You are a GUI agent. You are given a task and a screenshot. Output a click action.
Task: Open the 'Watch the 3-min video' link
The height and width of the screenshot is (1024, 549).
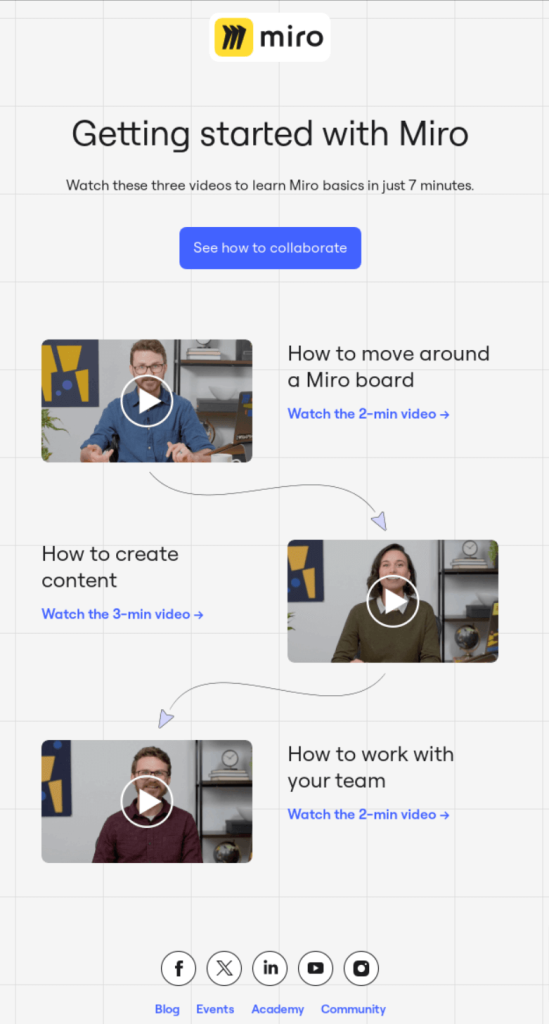click(x=123, y=614)
